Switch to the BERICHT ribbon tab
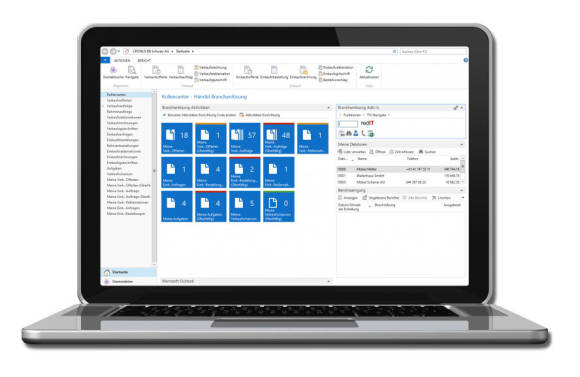The width and height of the screenshot is (580, 377). [144, 61]
